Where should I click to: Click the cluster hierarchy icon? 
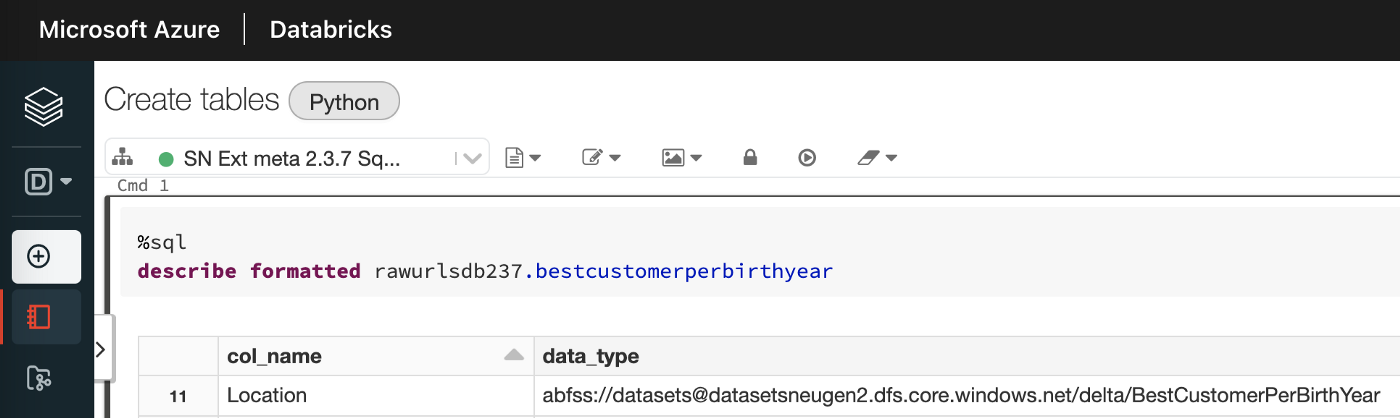click(123, 158)
